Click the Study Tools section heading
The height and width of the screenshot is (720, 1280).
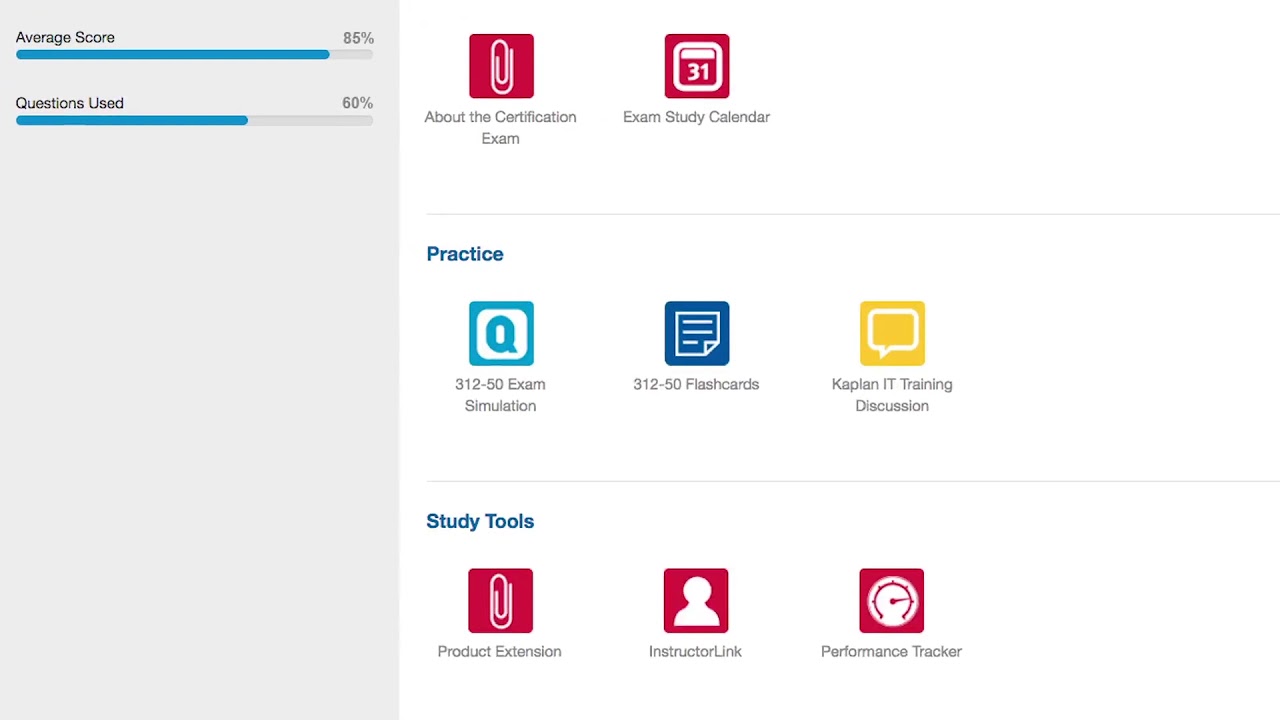[x=480, y=521]
